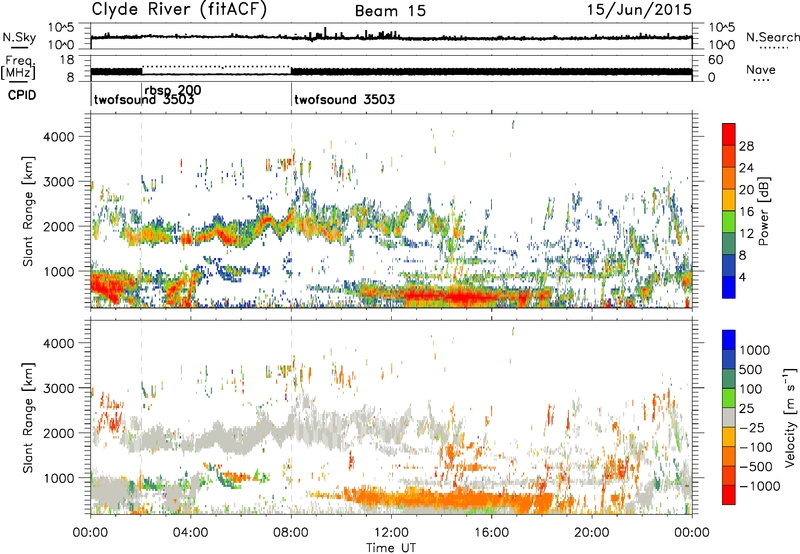Click the Velocity color bar value '-1000'

tap(759, 486)
